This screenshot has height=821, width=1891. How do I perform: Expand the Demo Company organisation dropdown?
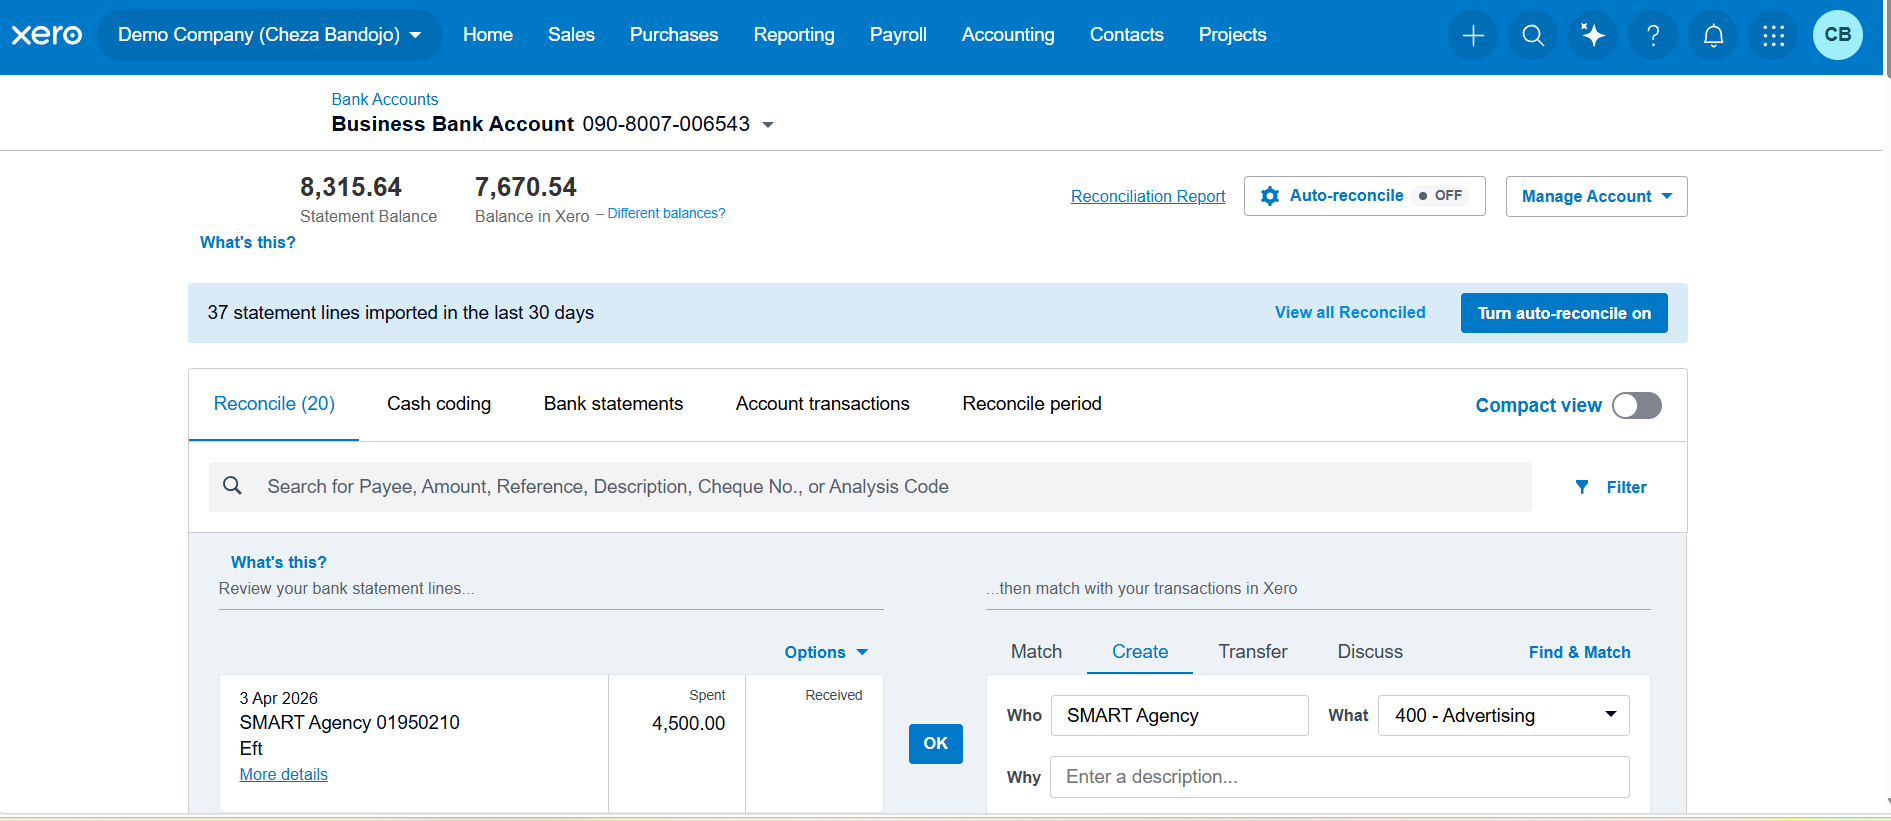269,35
